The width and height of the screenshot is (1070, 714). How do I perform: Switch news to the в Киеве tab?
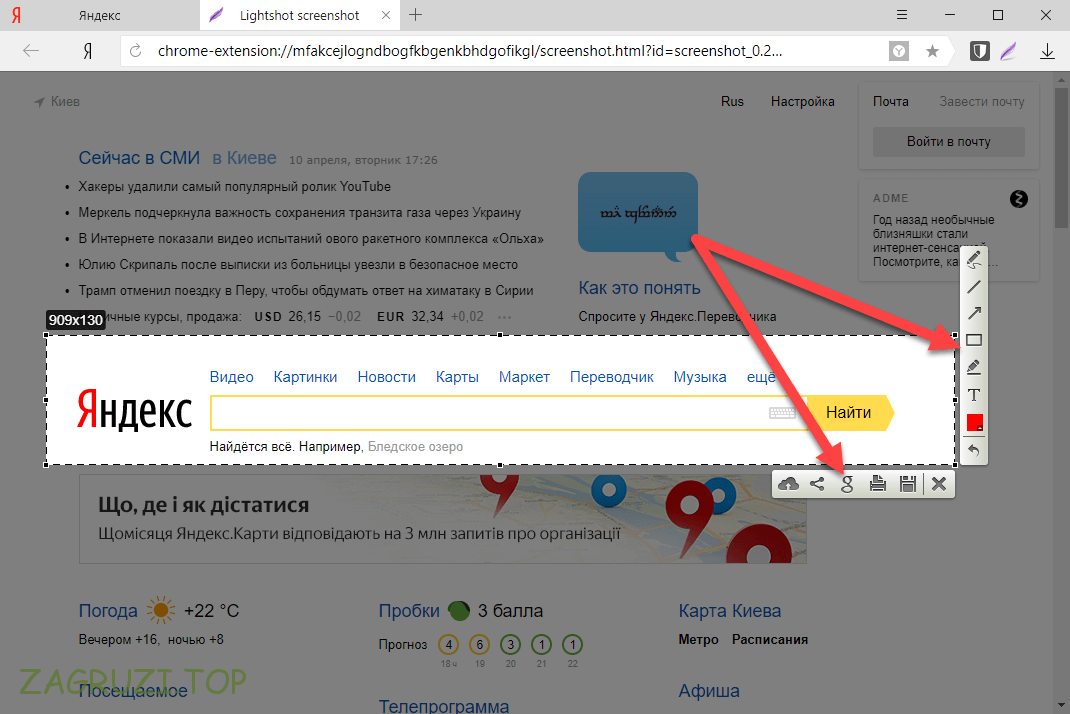[x=244, y=158]
